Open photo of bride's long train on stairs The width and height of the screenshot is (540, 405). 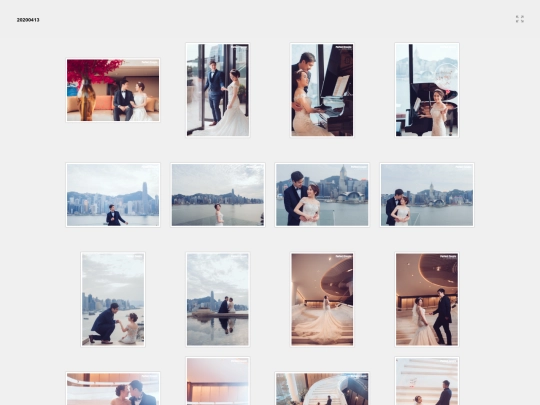(x=322, y=299)
